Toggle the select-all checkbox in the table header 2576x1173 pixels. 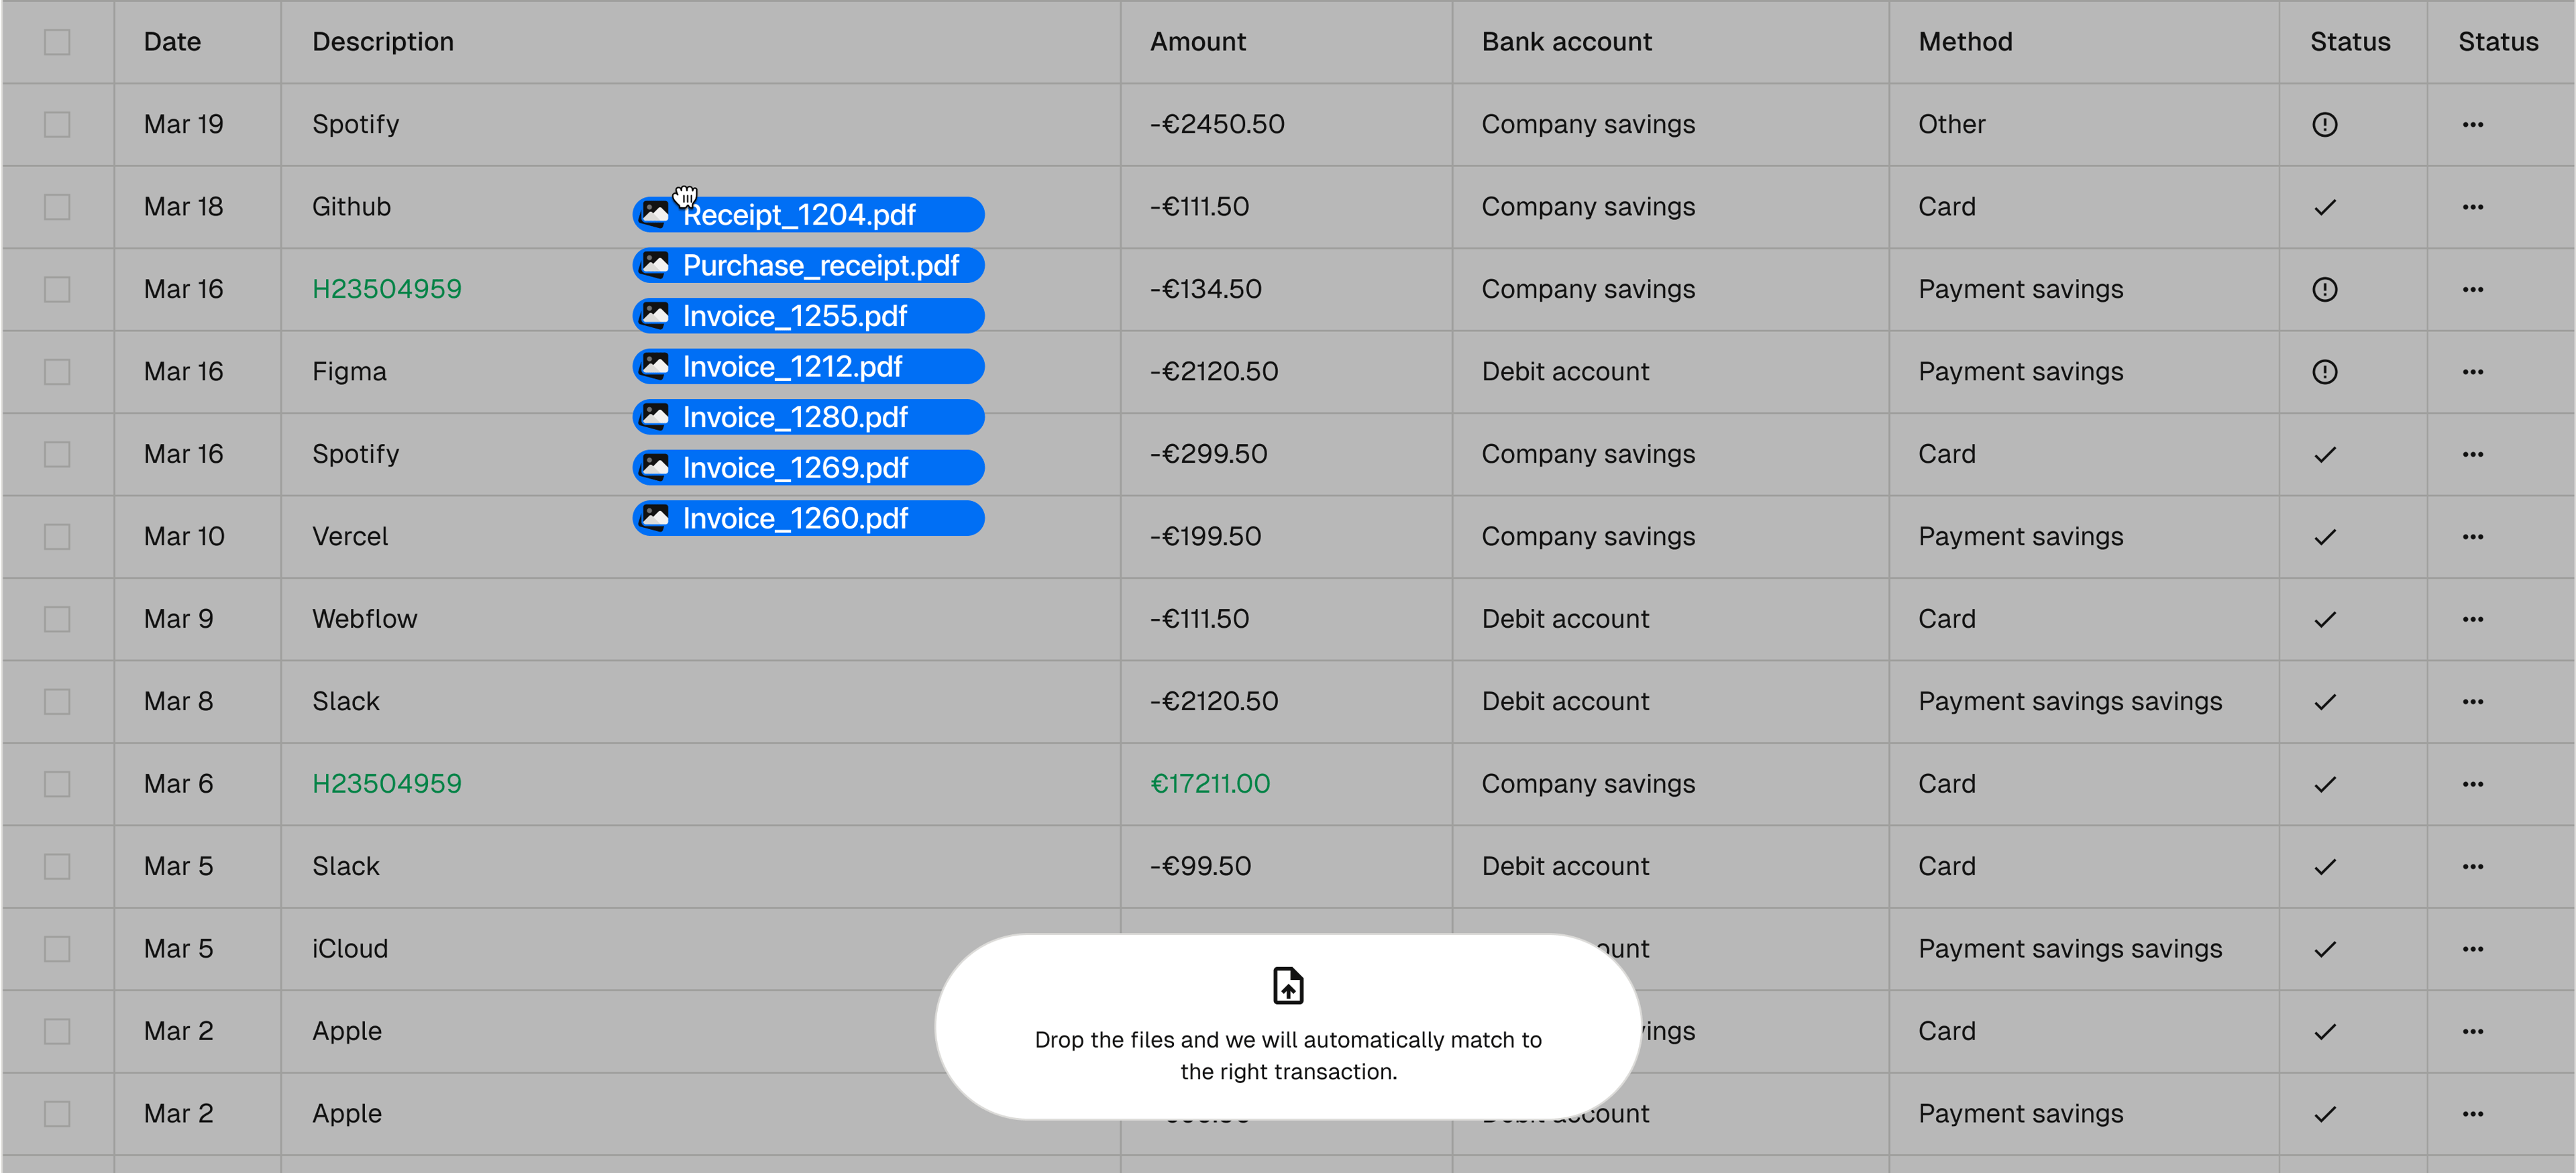pyautogui.click(x=57, y=42)
